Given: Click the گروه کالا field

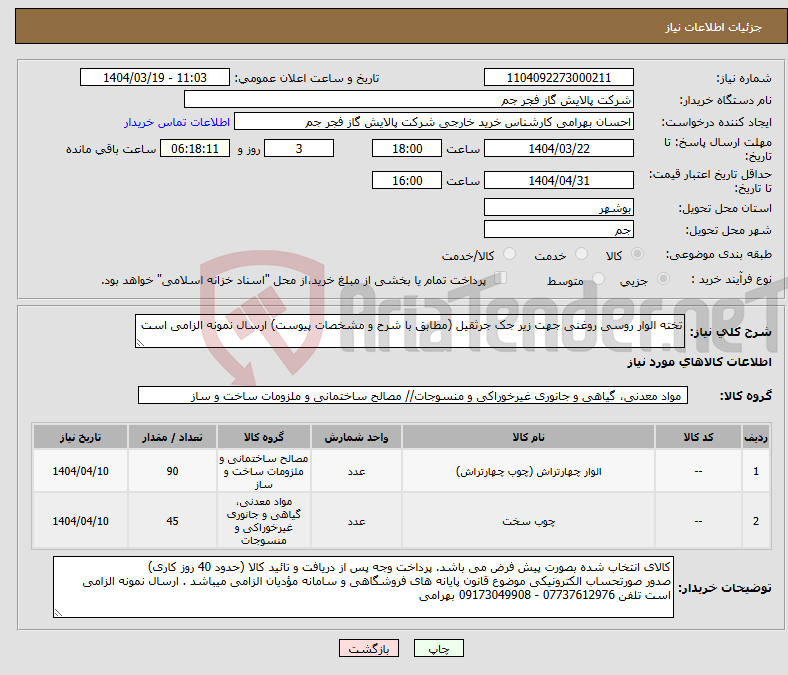Looking at the screenshot, I should click(x=413, y=396).
